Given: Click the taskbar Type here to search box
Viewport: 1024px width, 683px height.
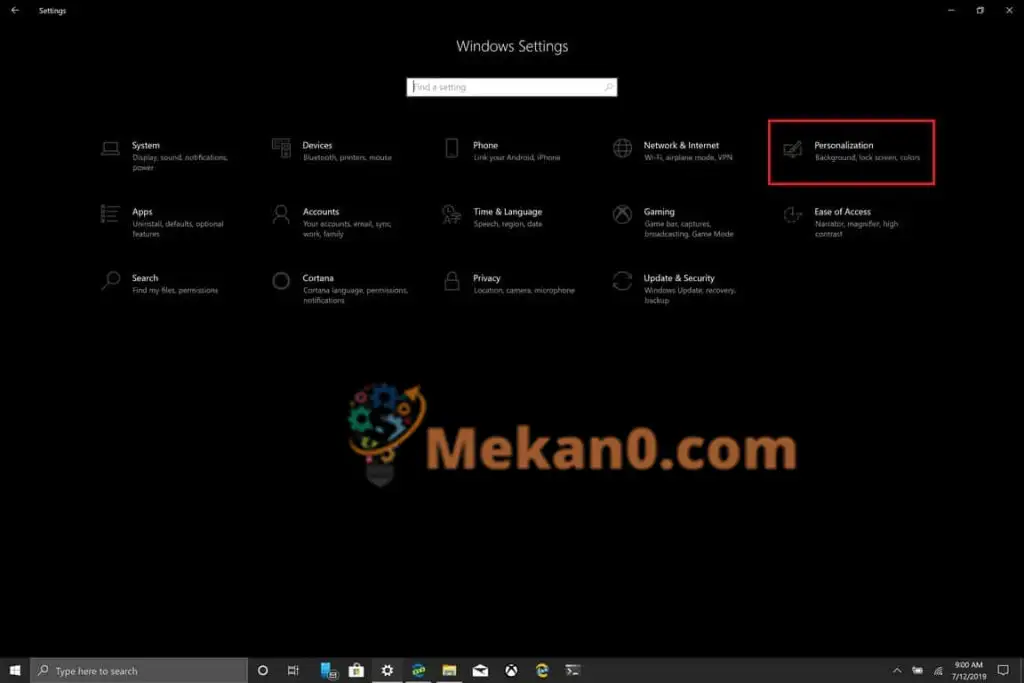Looking at the screenshot, I should 138,671.
